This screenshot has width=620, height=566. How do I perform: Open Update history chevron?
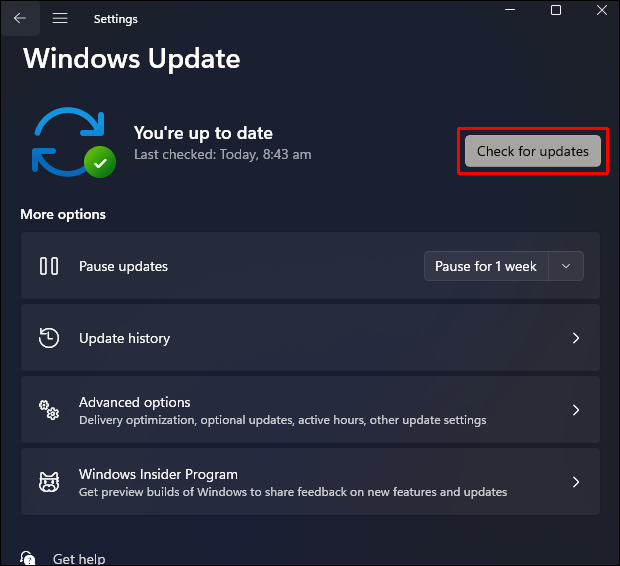(576, 338)
